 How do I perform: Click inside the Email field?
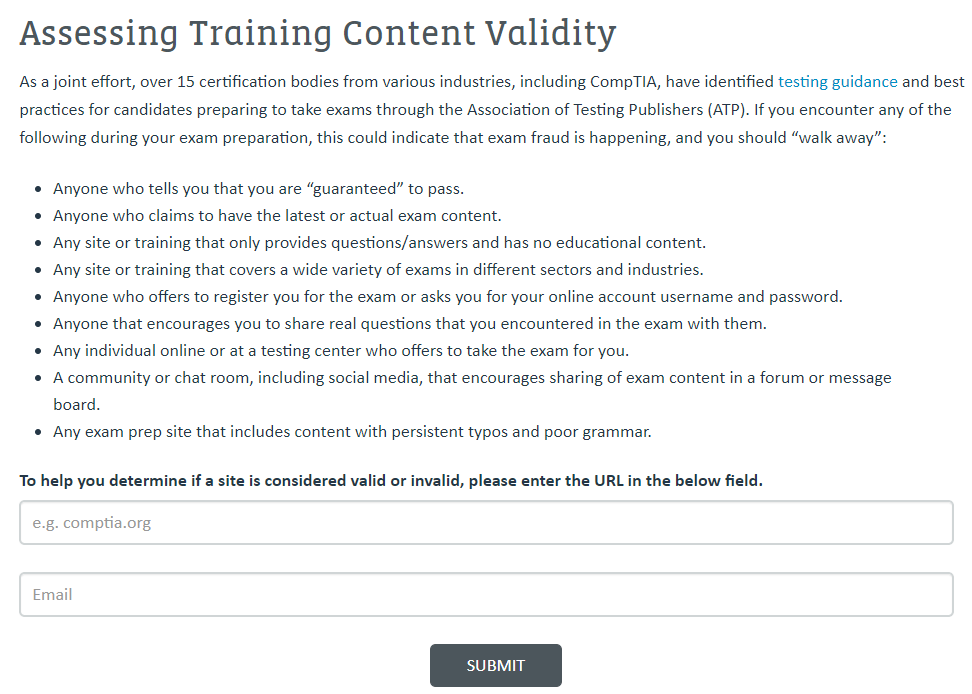[485, 594]
